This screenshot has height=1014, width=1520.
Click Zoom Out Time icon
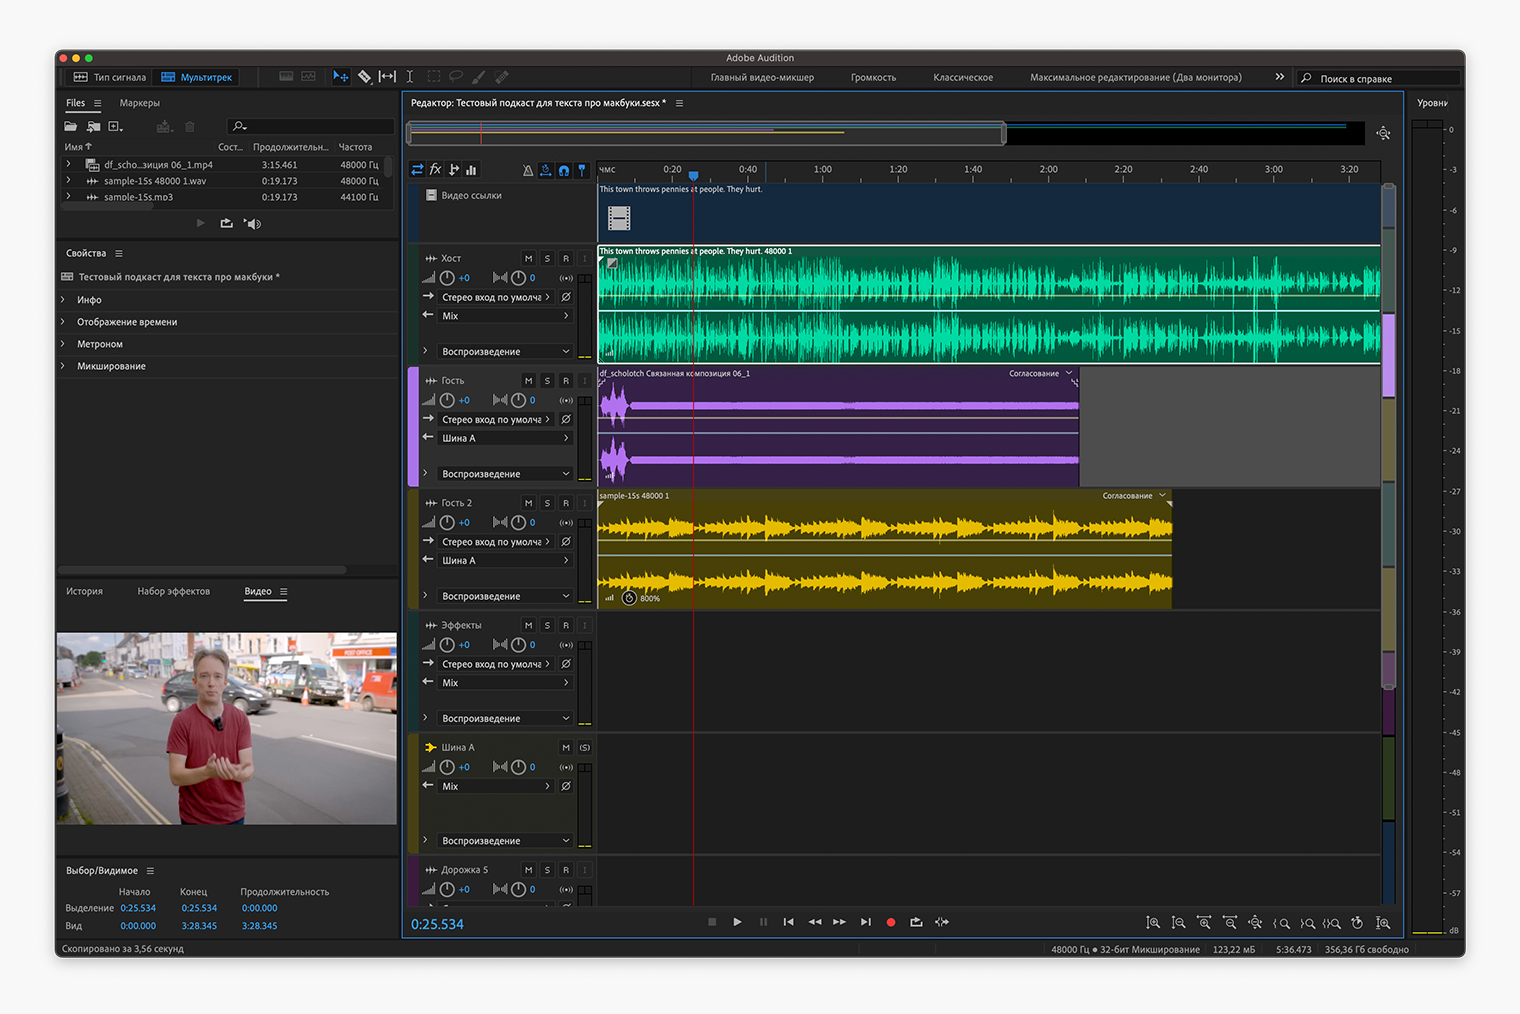[1230, 923]
